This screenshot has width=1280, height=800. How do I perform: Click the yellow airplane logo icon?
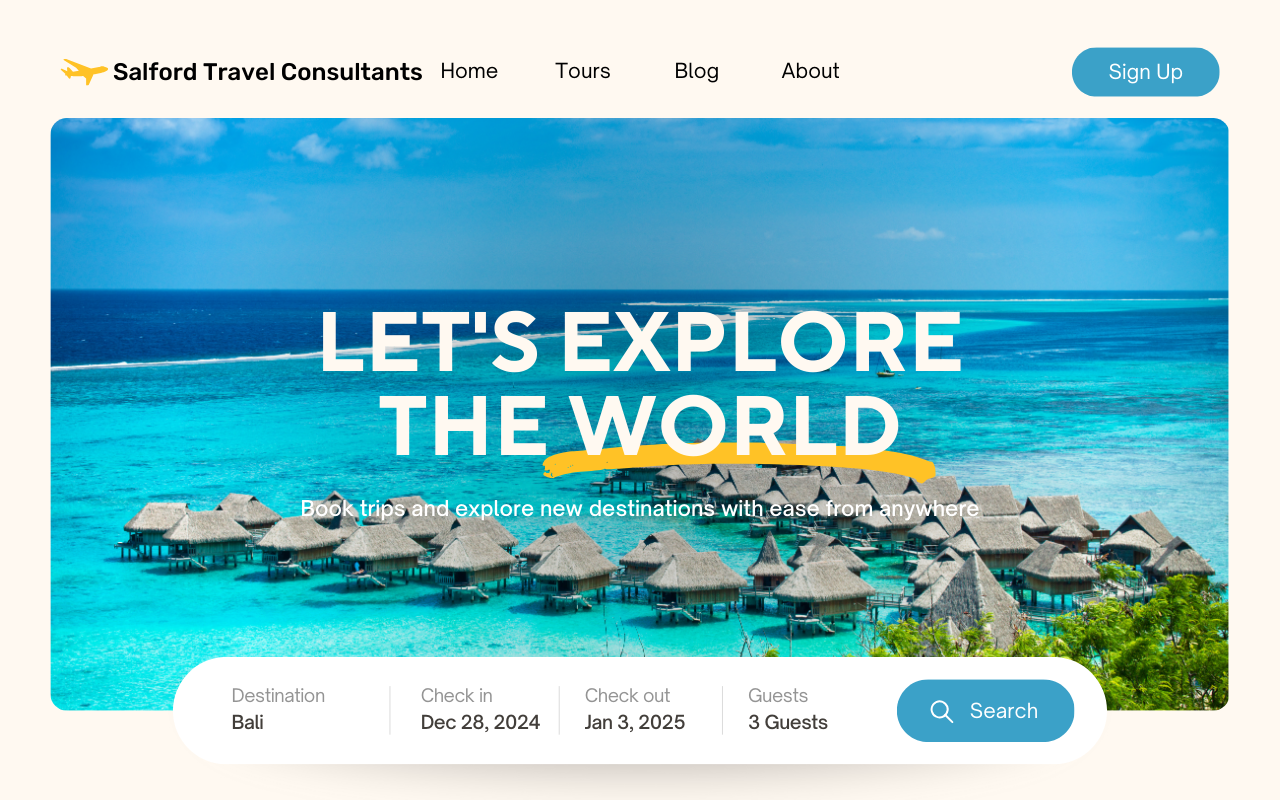click(x=84, y=71)
